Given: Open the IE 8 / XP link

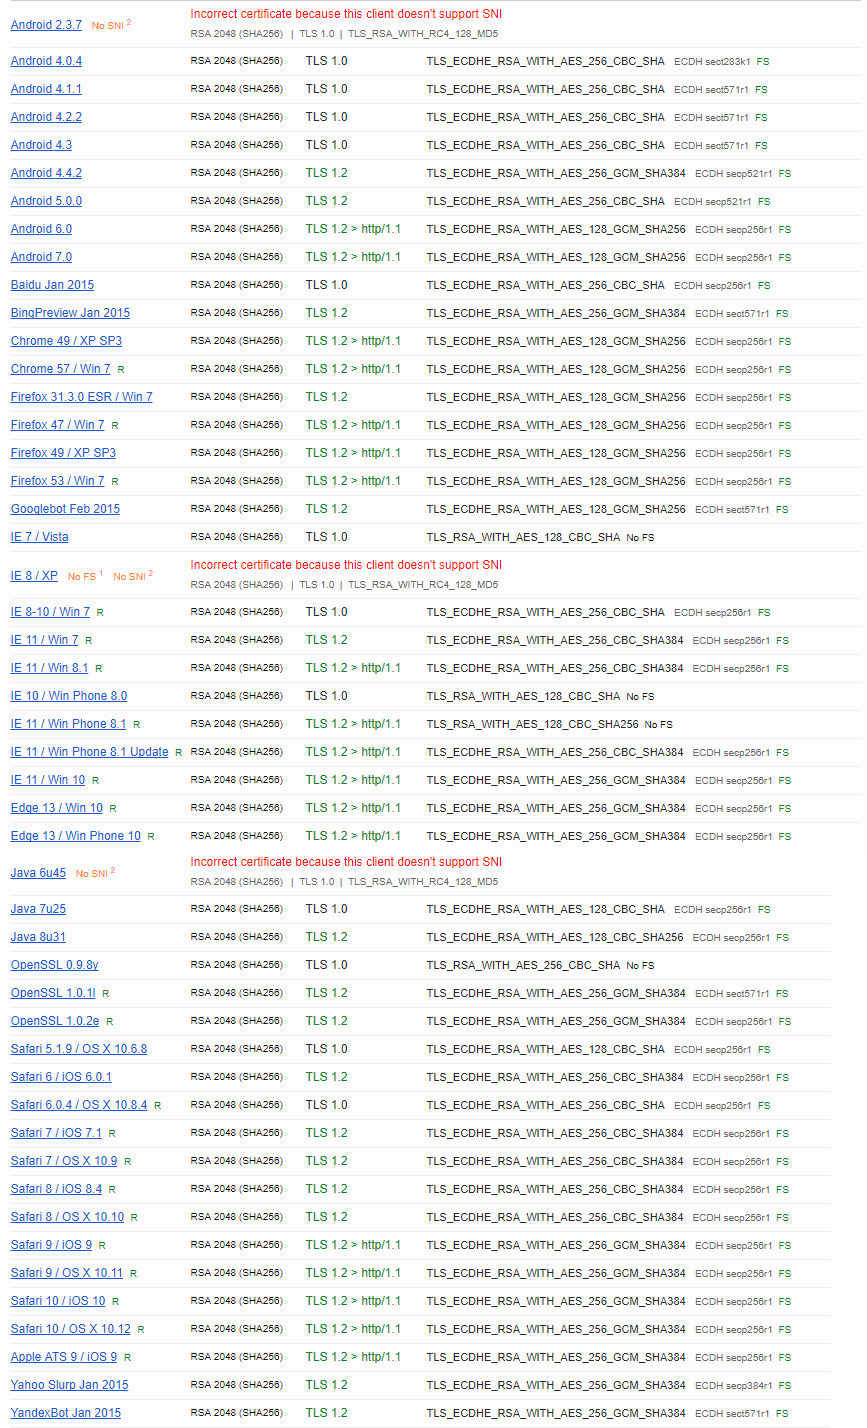Looking at the screenshot, I should click(x=34, y=576).
